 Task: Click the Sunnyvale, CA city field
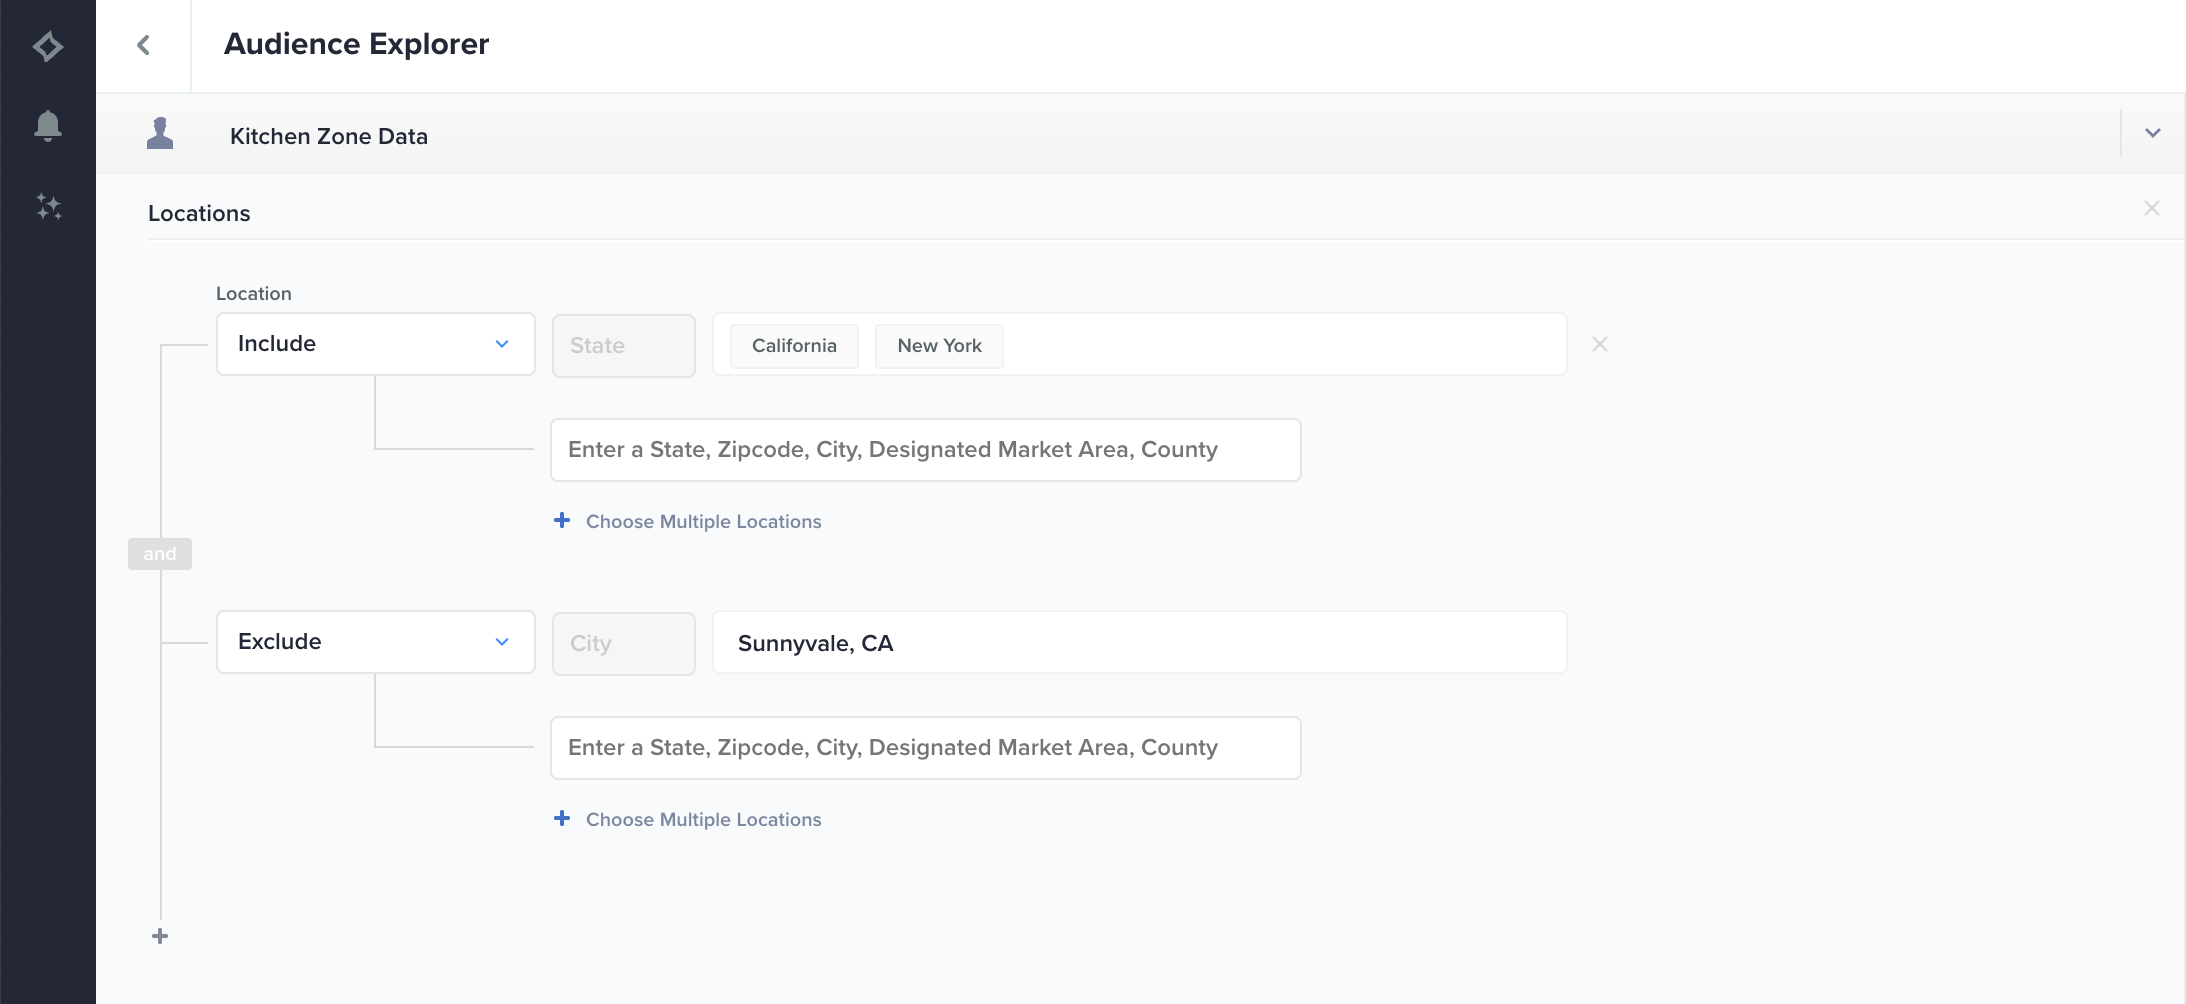click(1139, 643)
